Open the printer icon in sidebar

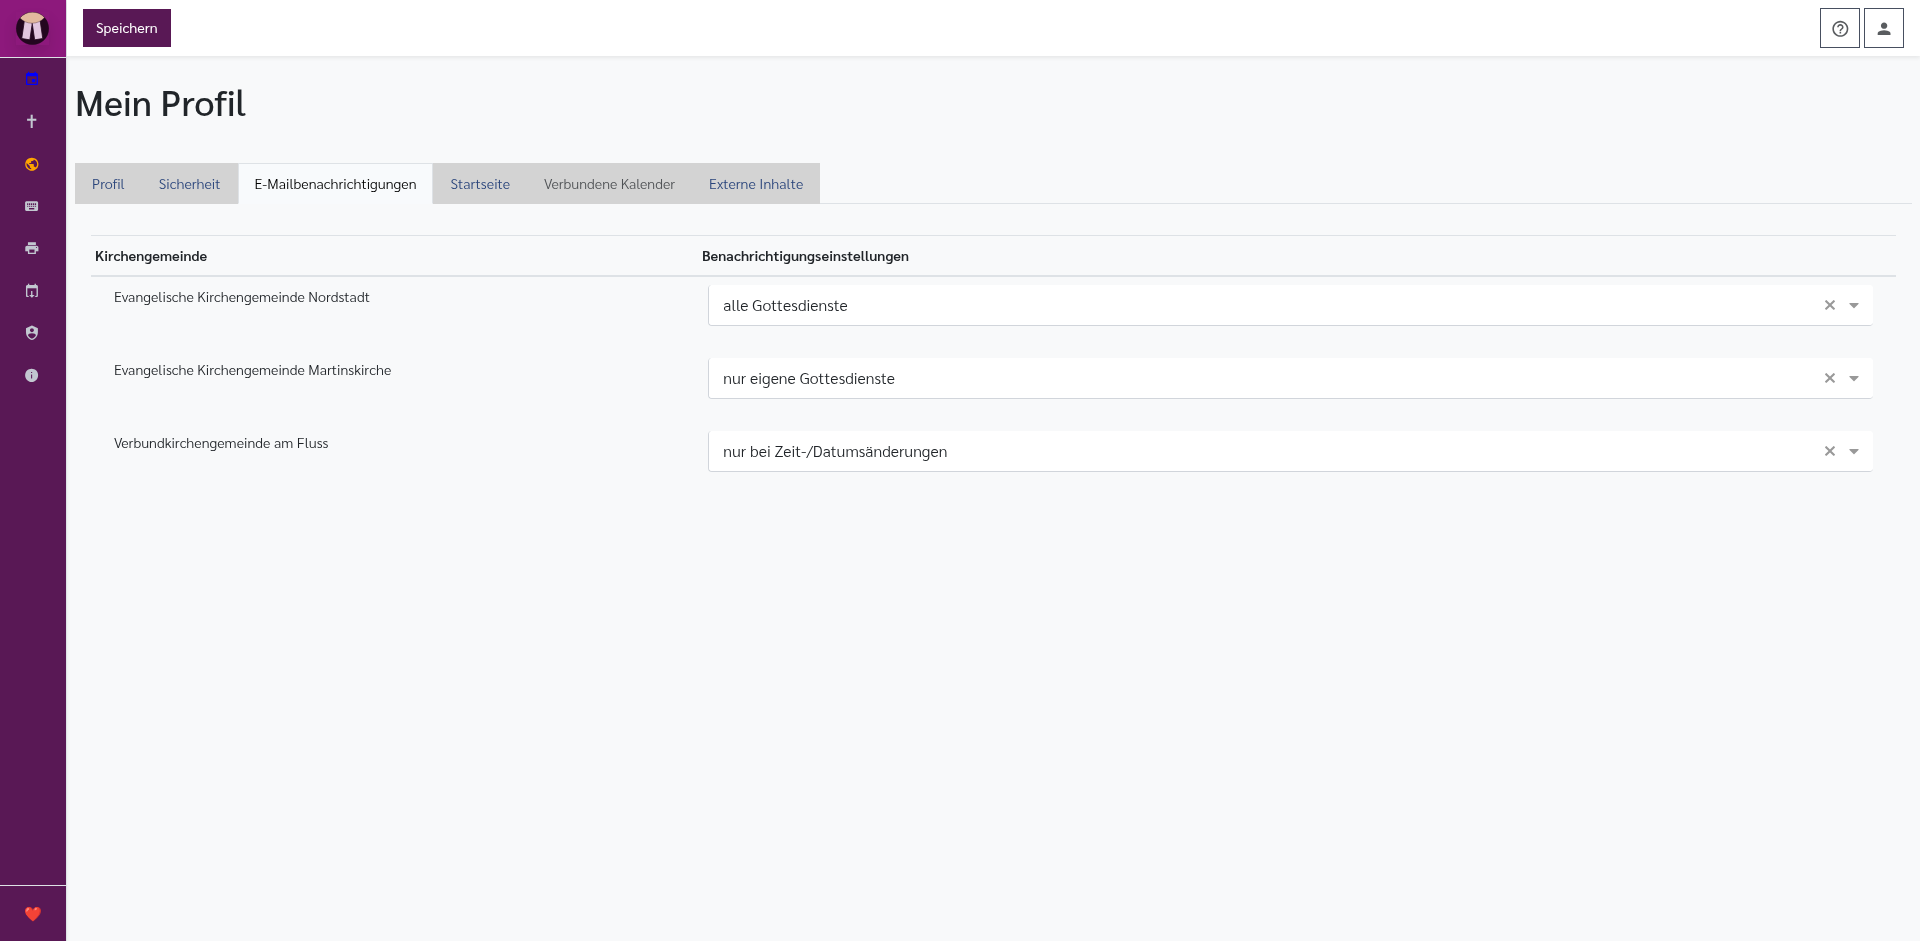(x=32, y=248)
